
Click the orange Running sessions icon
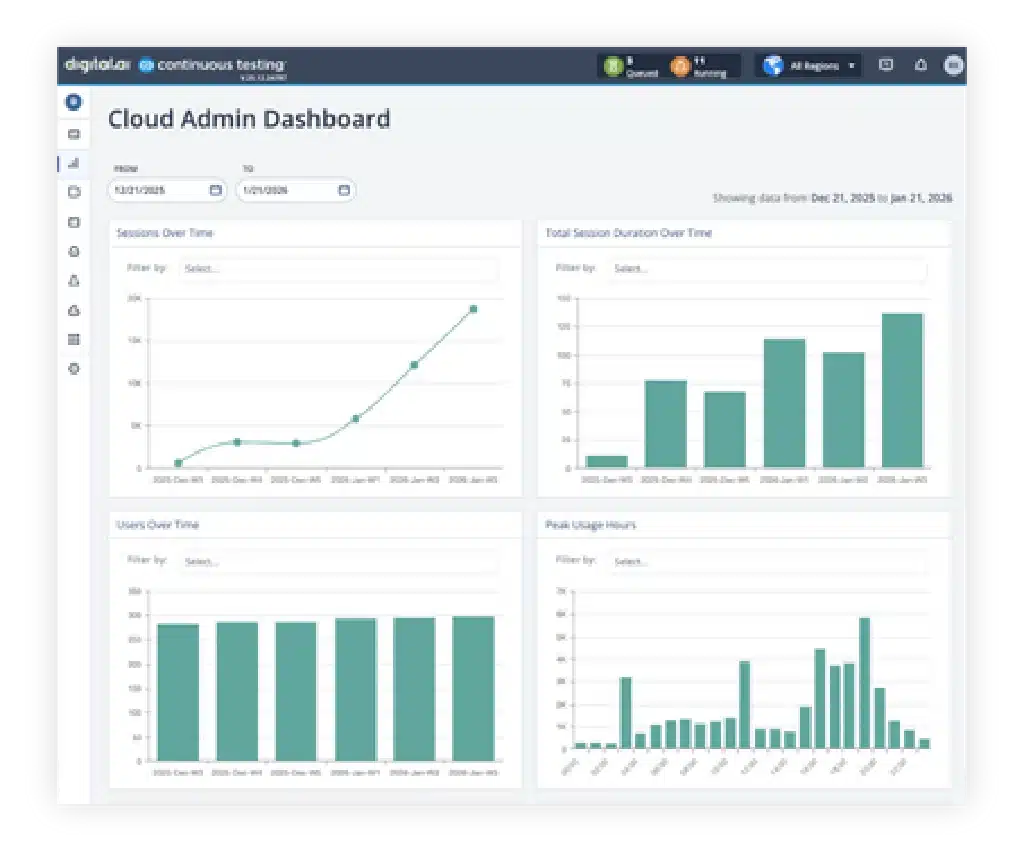(681, 66)
